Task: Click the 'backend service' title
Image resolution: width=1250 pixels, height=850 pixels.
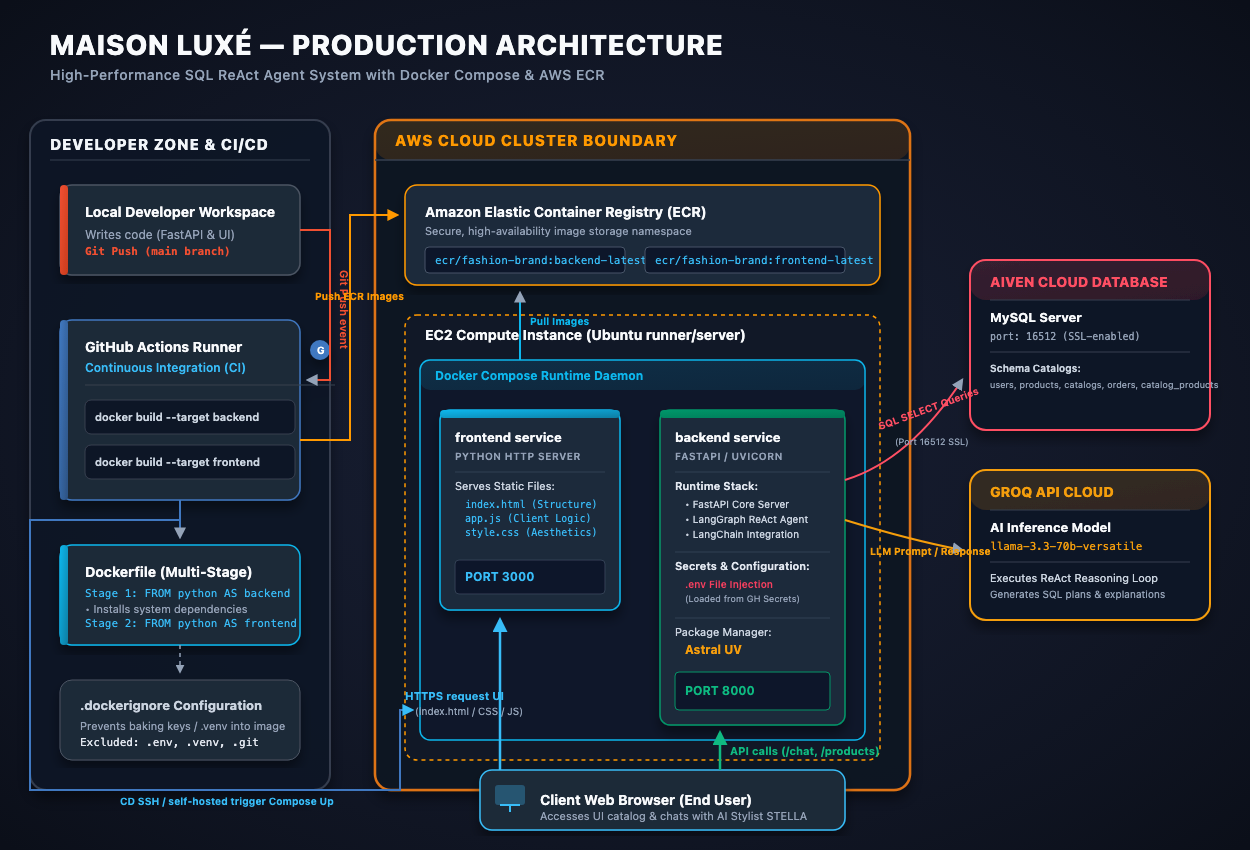Action: (x=727, y=437)
